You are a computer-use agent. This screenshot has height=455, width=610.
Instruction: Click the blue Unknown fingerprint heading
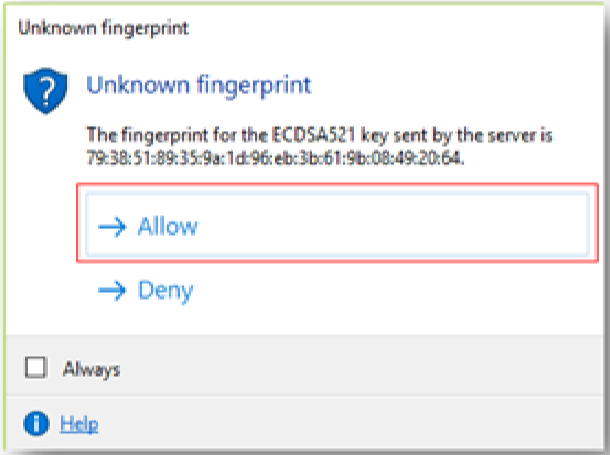[x=199, y=85]
